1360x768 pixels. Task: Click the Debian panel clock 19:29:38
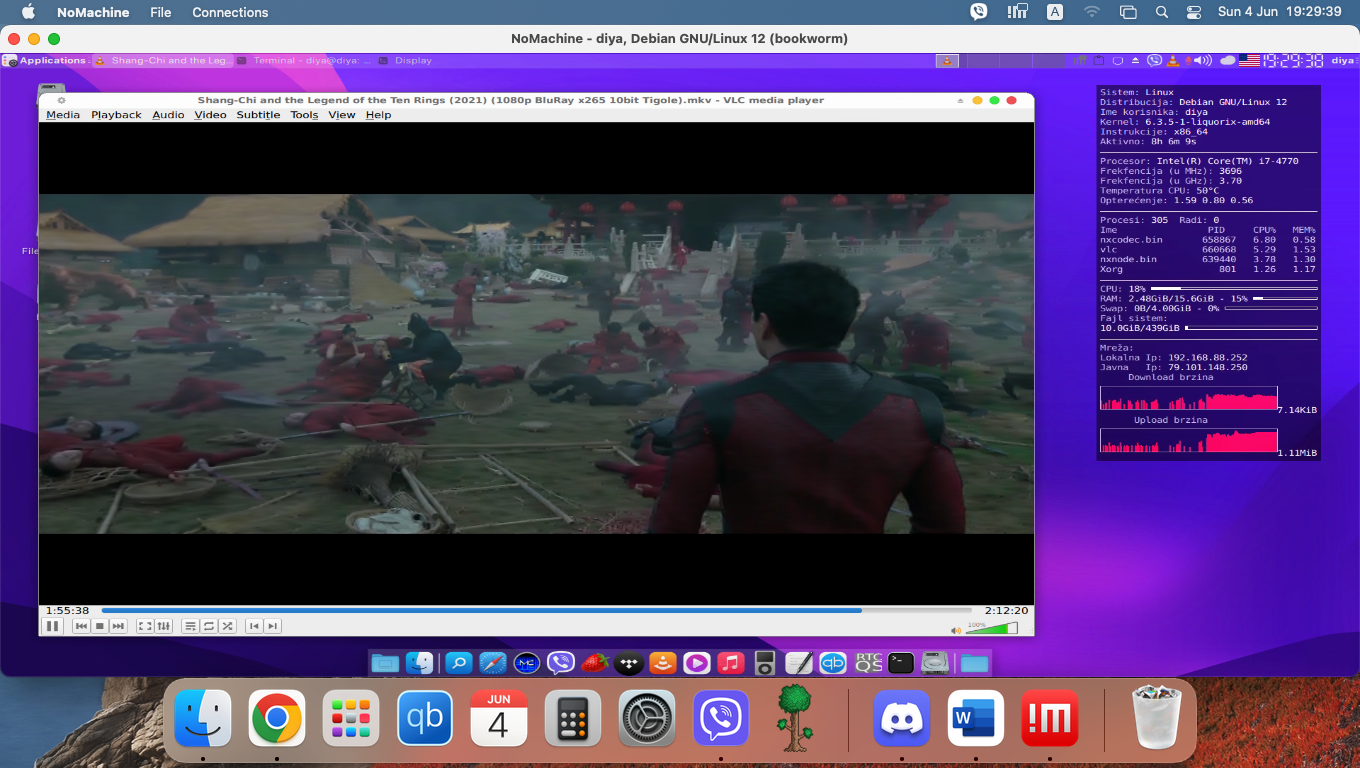tap(1293, 60)
